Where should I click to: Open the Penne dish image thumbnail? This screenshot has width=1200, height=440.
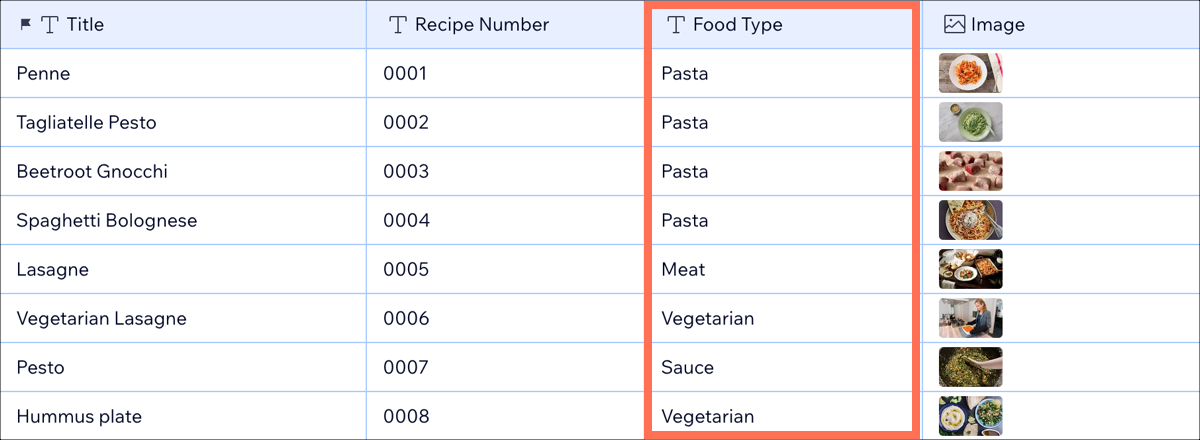point(970,73)
